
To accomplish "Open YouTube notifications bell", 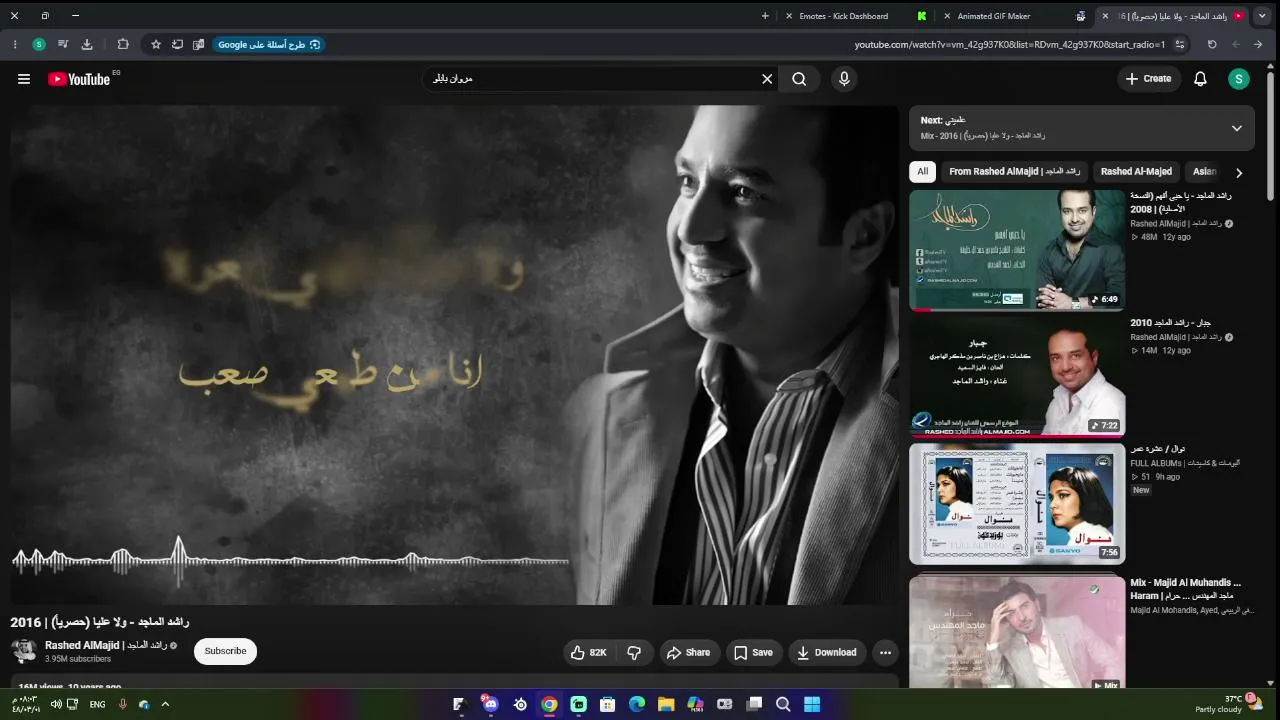I will [1200, 79].
